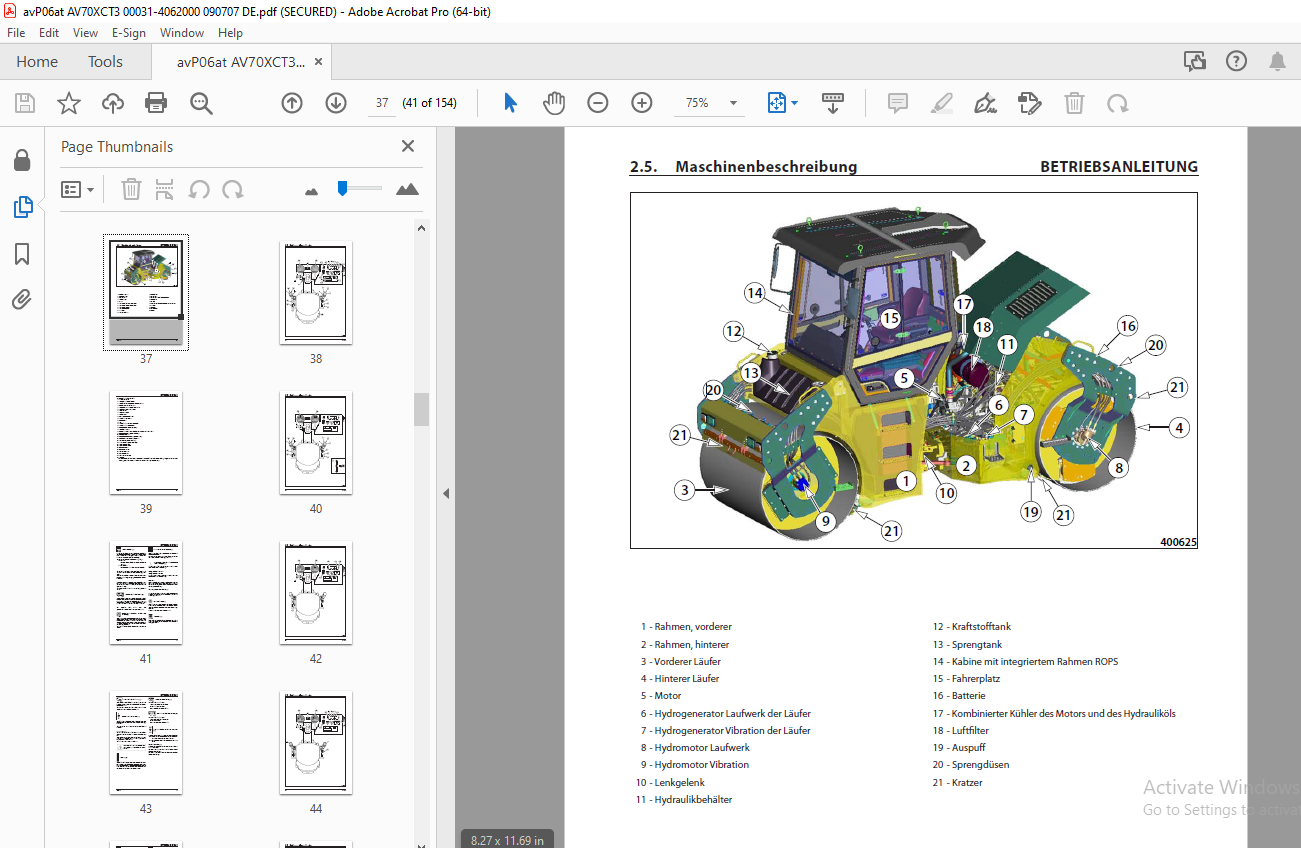This screenshot has height=848, width=1301.
Task: Rotate pages counterclockwise in thumbnails panel
Action: pyautogui.click(x=199, y=189)
